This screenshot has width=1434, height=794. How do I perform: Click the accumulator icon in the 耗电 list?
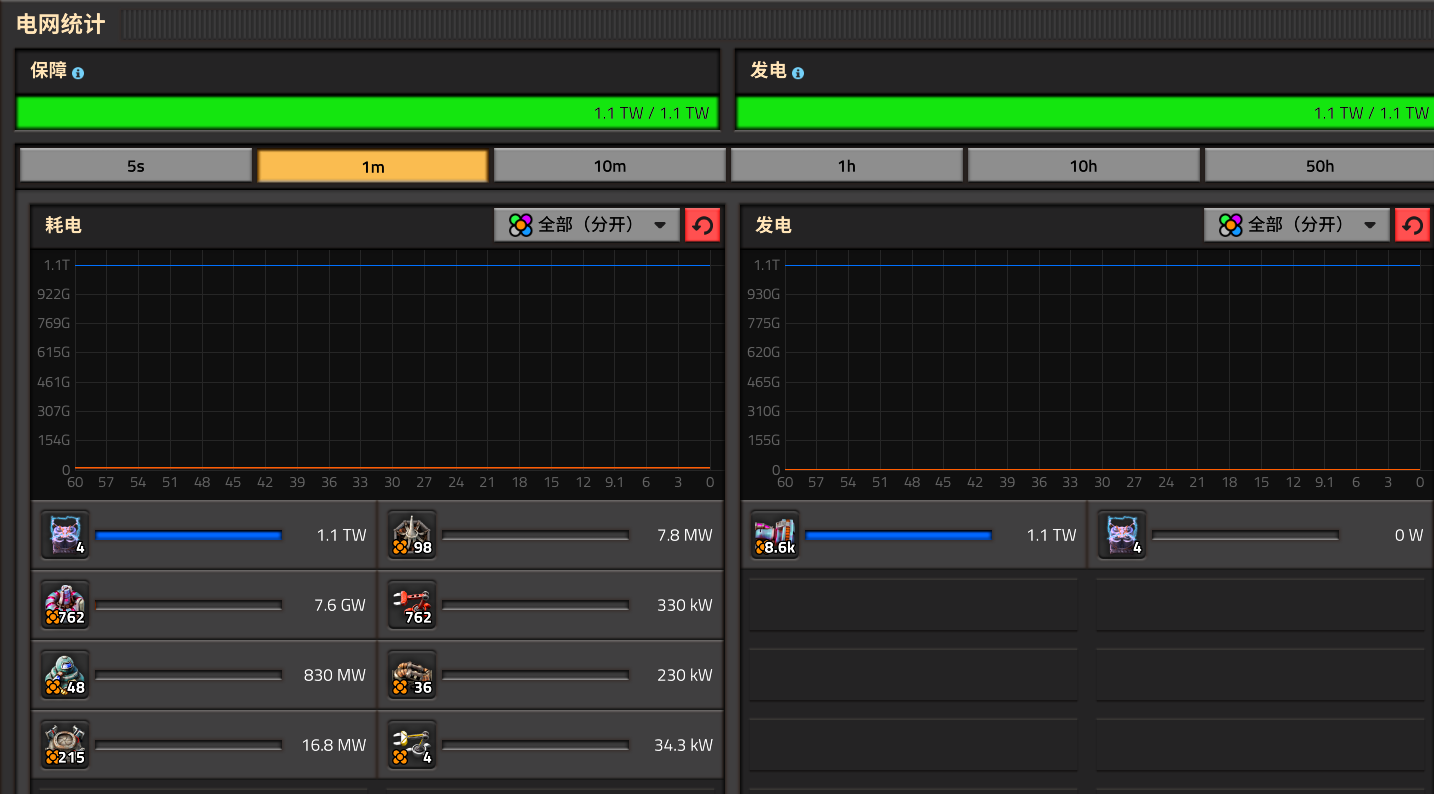click(x=65, y=535)
